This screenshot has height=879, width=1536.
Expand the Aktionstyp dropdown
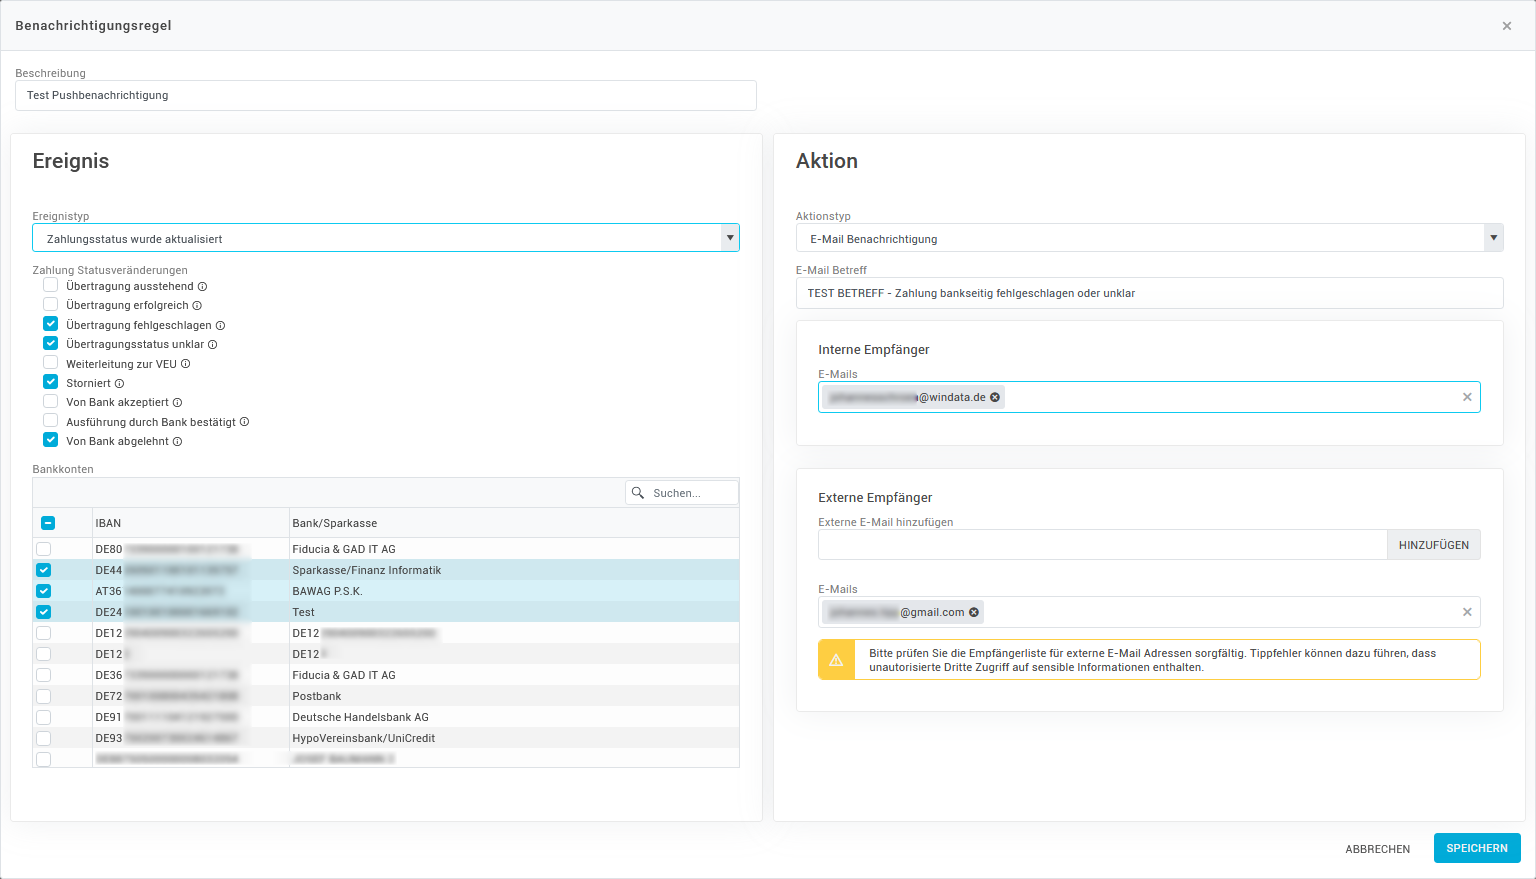coord(1493,238)
